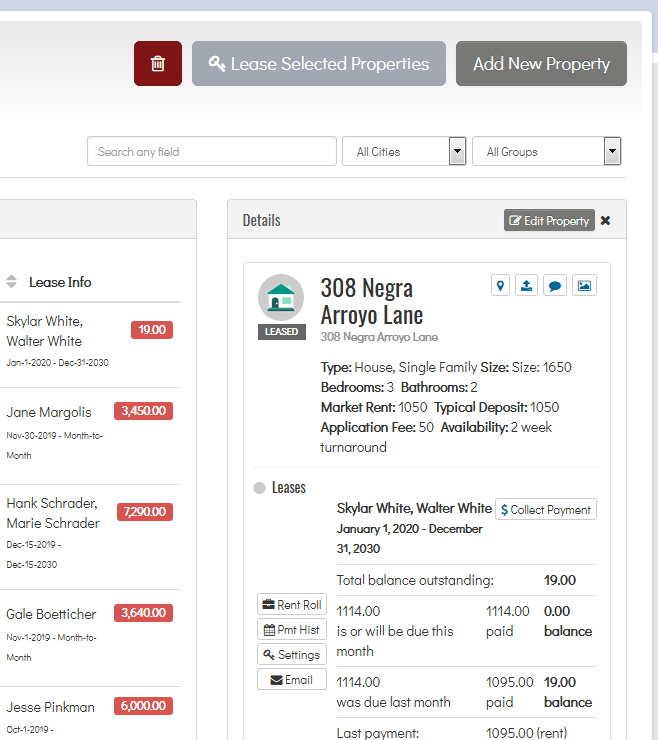Click the LEASED status badge
The width and height of the screenshot is (658, 740).
281,331
